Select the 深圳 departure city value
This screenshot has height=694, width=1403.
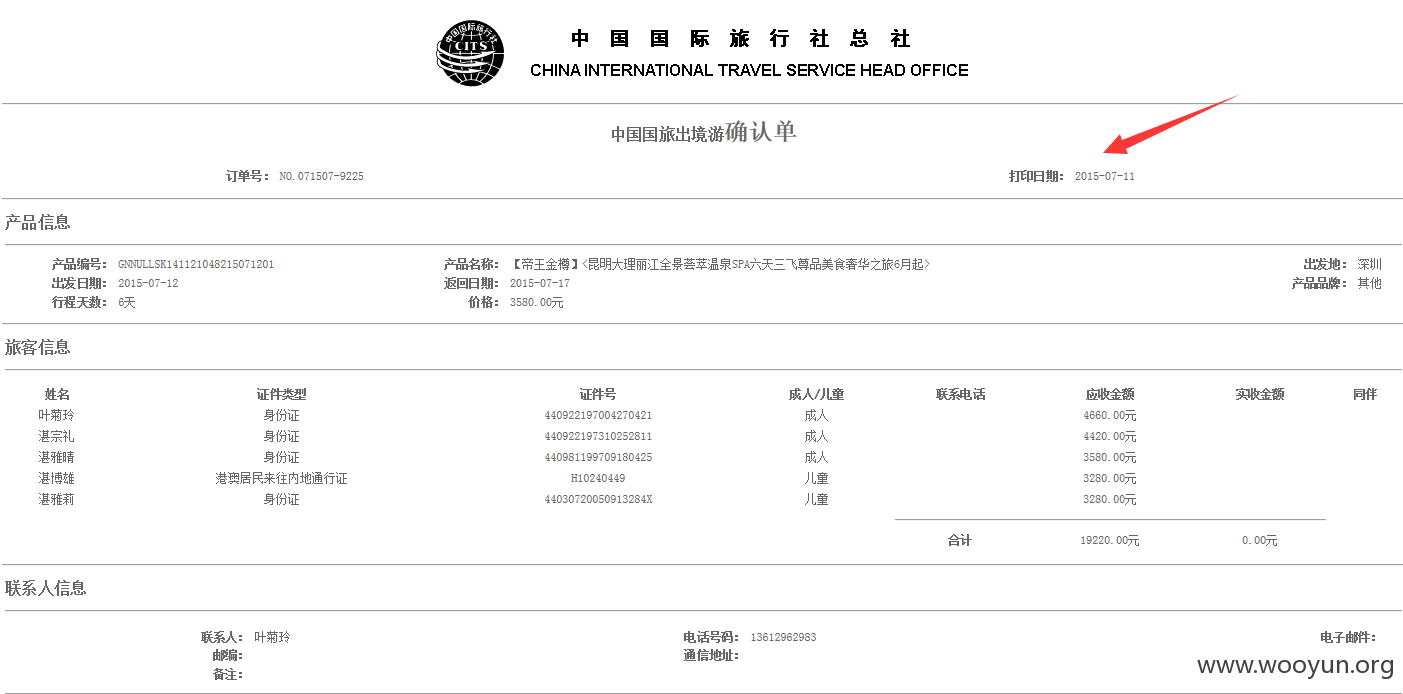pos(1369,264)
